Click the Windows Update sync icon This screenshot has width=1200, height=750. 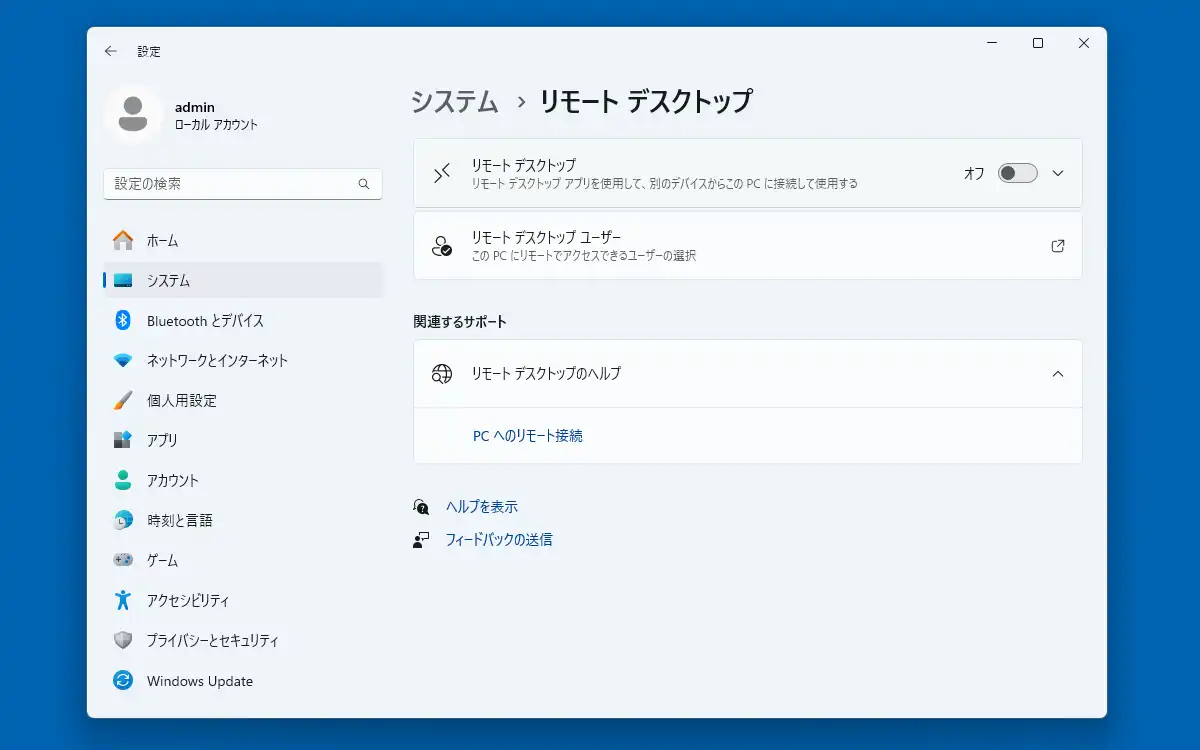123,680
